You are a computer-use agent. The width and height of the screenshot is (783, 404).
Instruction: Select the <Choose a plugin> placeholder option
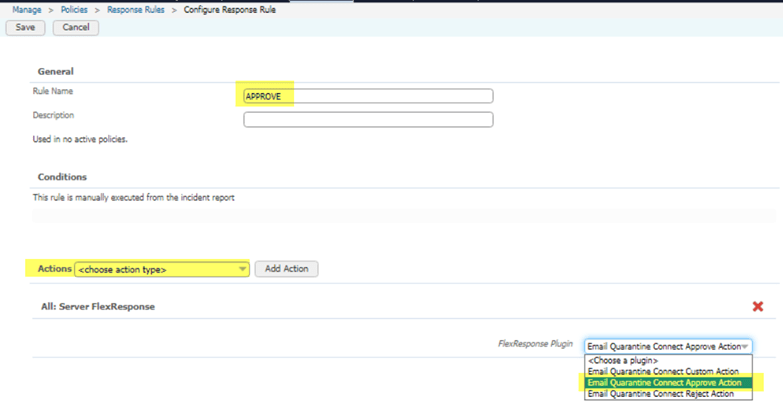pos(623,360)
